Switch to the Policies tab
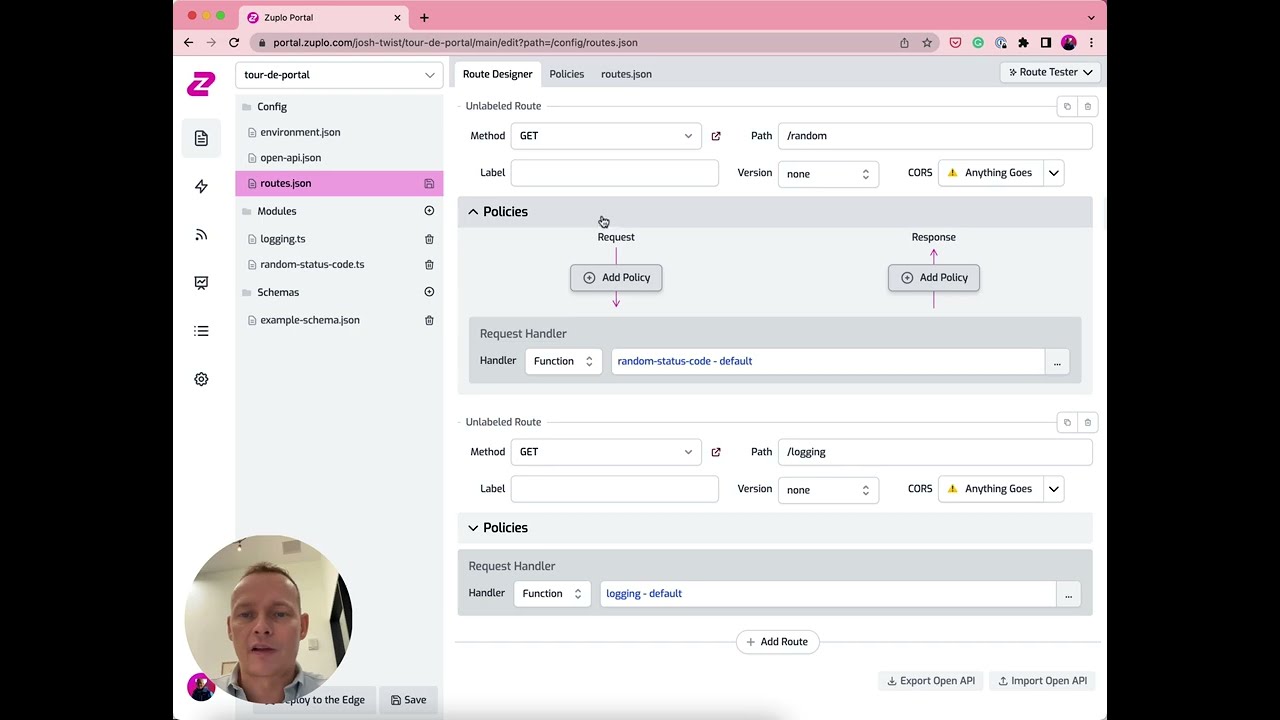 coord(566,74)
